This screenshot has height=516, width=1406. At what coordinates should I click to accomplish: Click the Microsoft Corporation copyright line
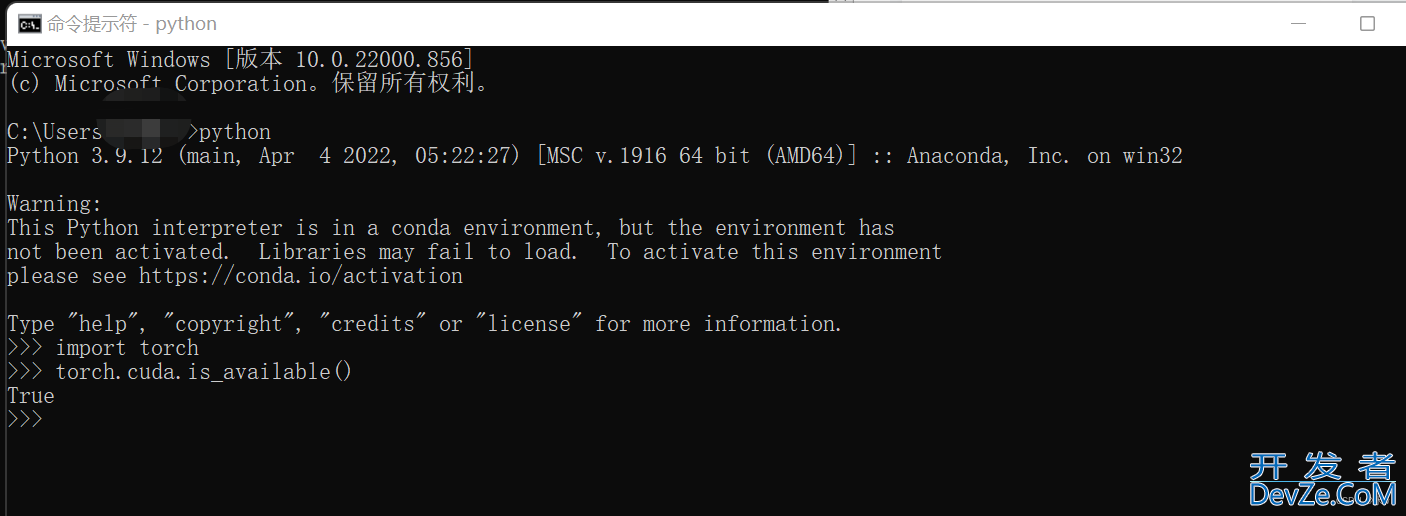tap(249, 84)
